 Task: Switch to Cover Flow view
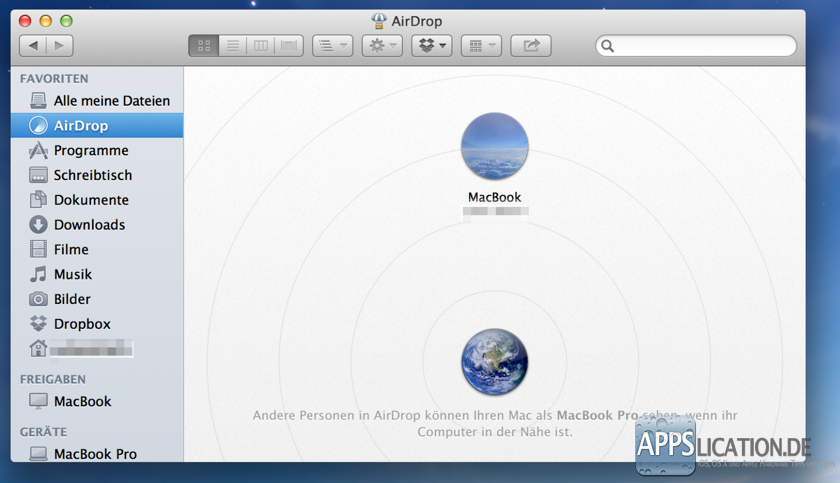289,46
